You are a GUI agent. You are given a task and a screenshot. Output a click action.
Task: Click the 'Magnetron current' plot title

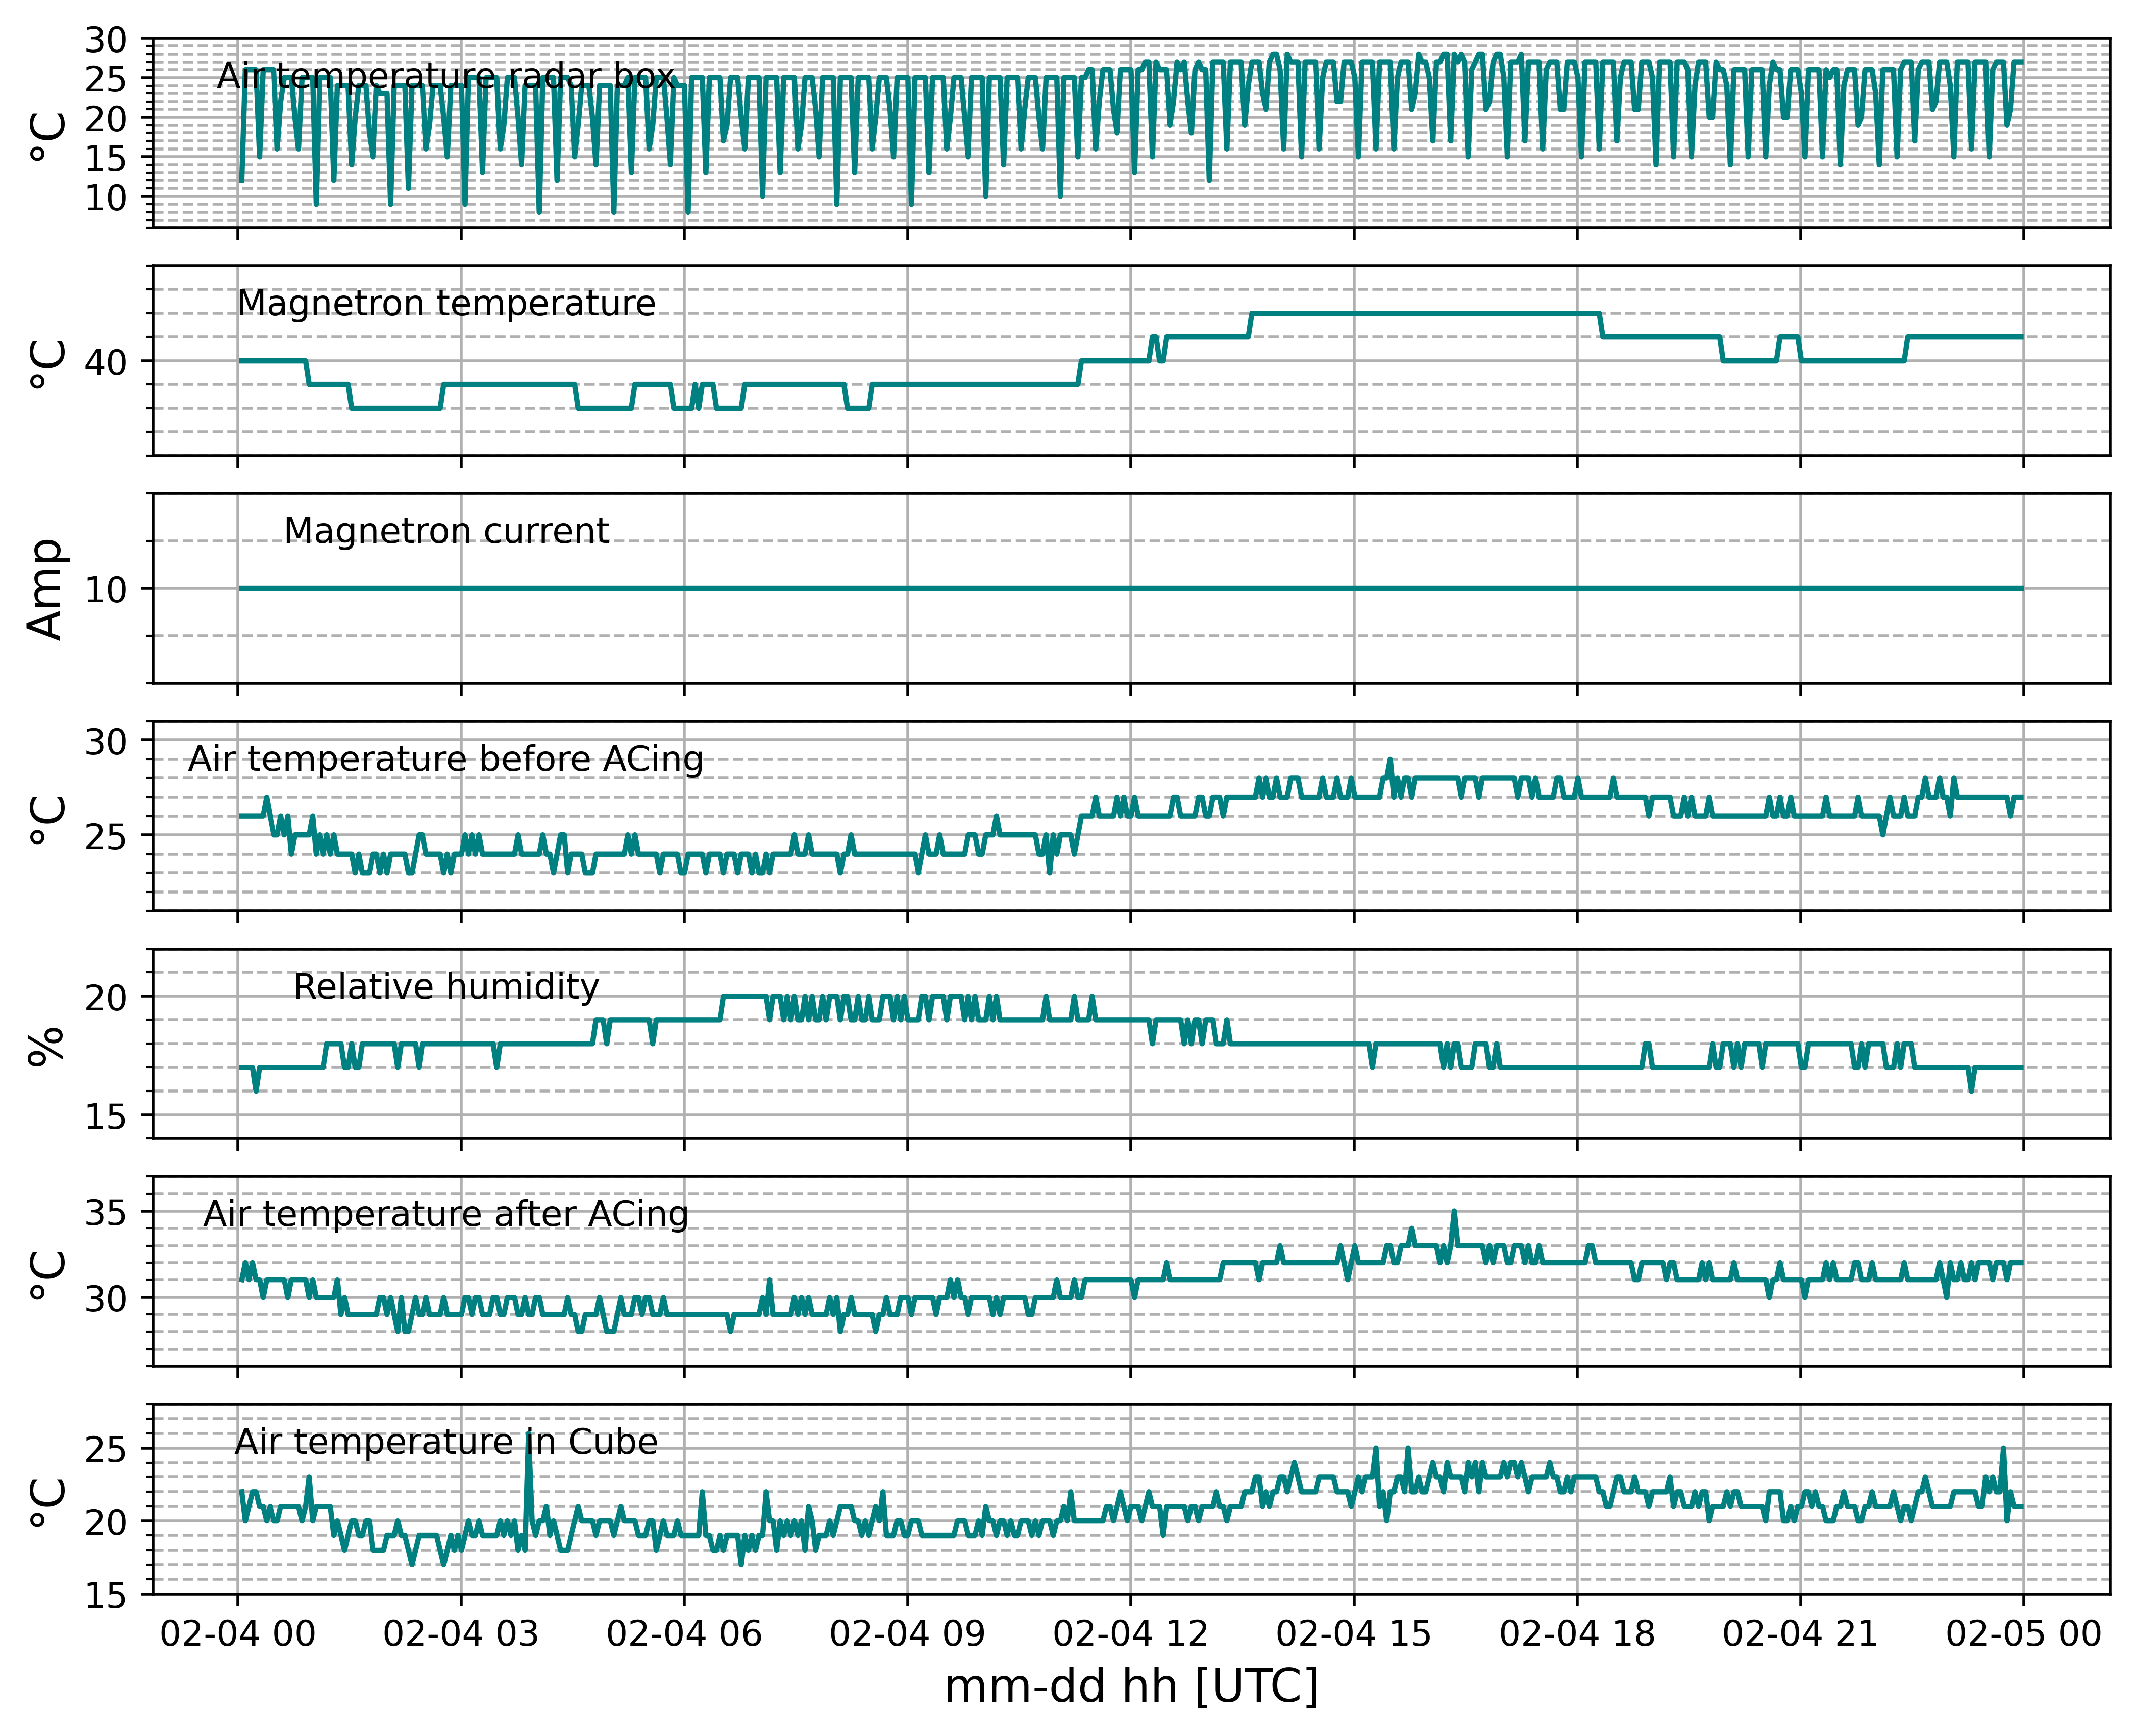pyautogui.click(x=446, y=531)
